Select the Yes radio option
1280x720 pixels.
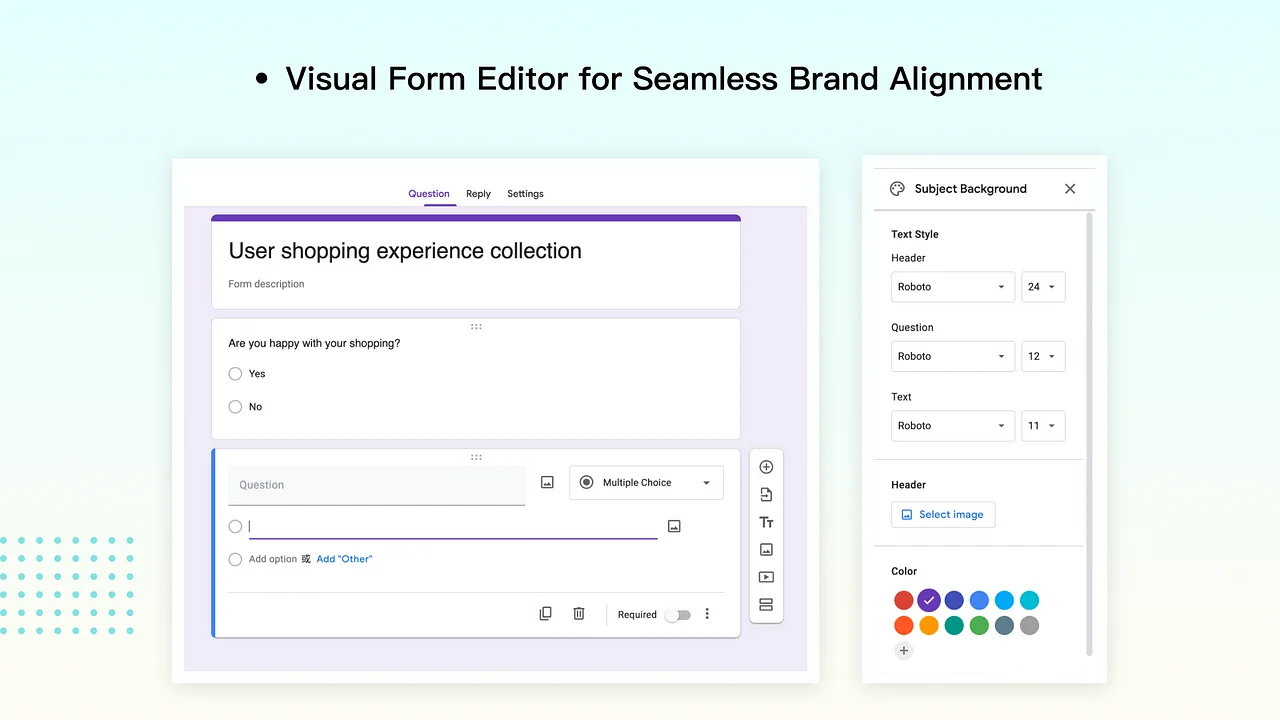[235, 374]
